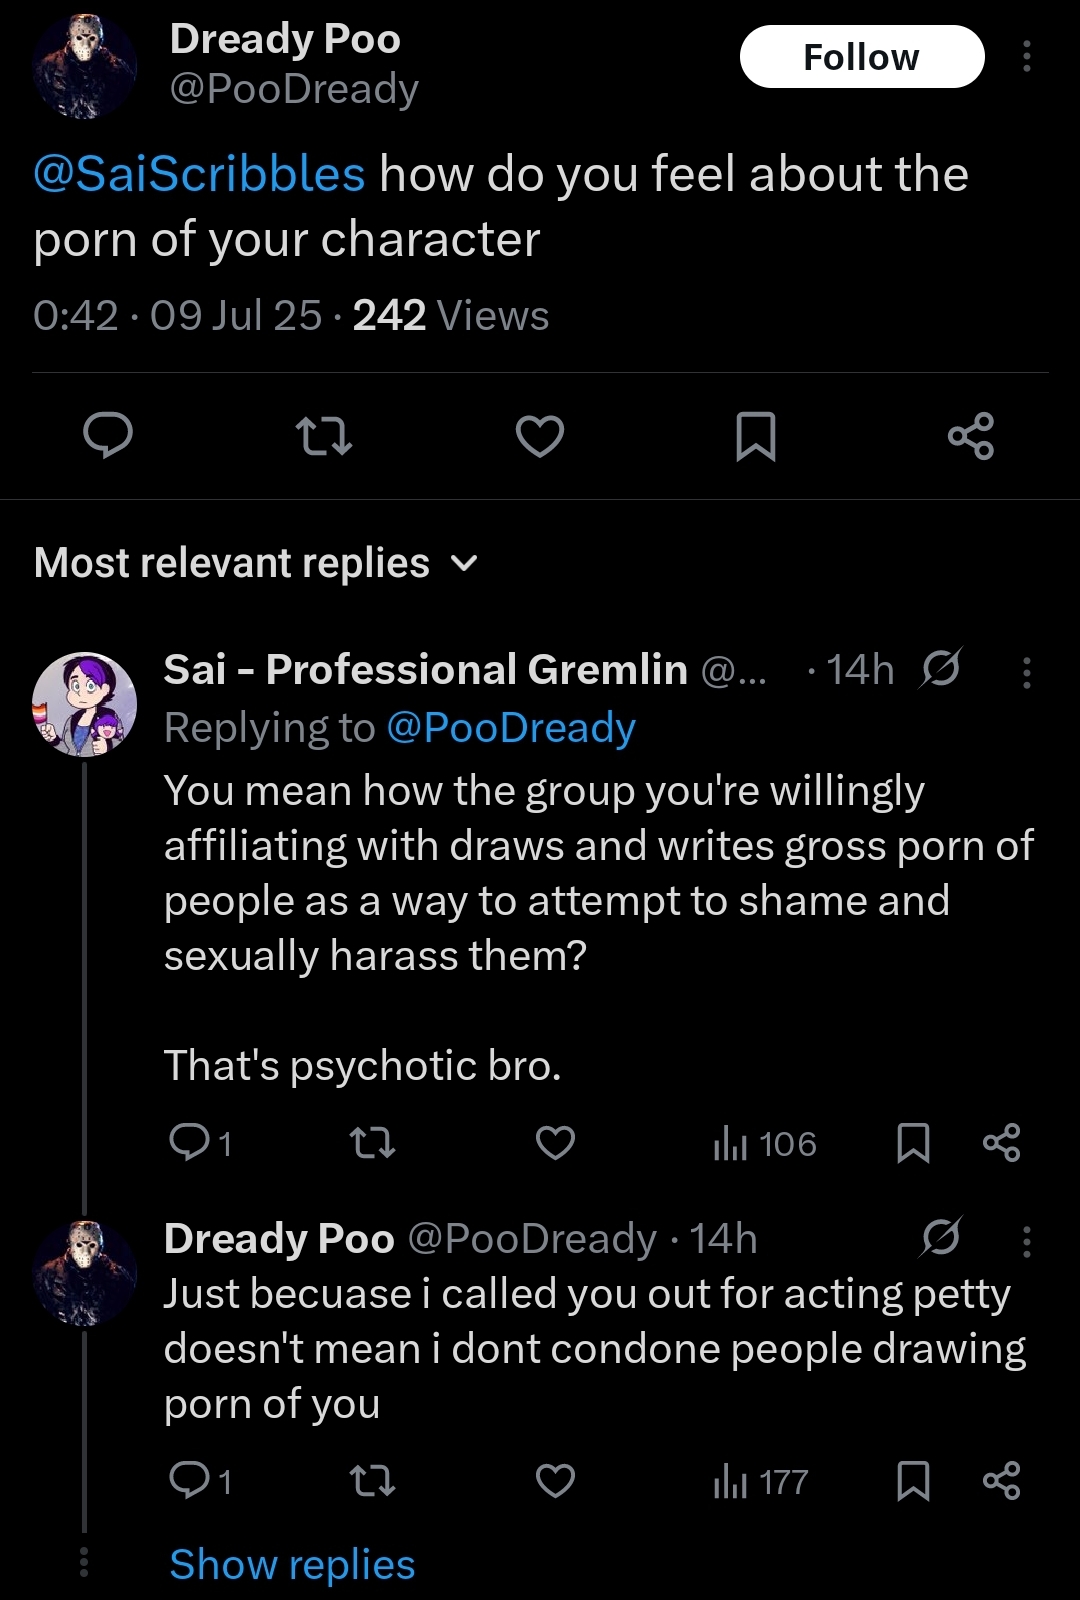Image resolution: width=1080 pixels, height=1600 pixels.
Task: Bookmark Dready Poo's second reply
Action: (x=913, y=1481)
